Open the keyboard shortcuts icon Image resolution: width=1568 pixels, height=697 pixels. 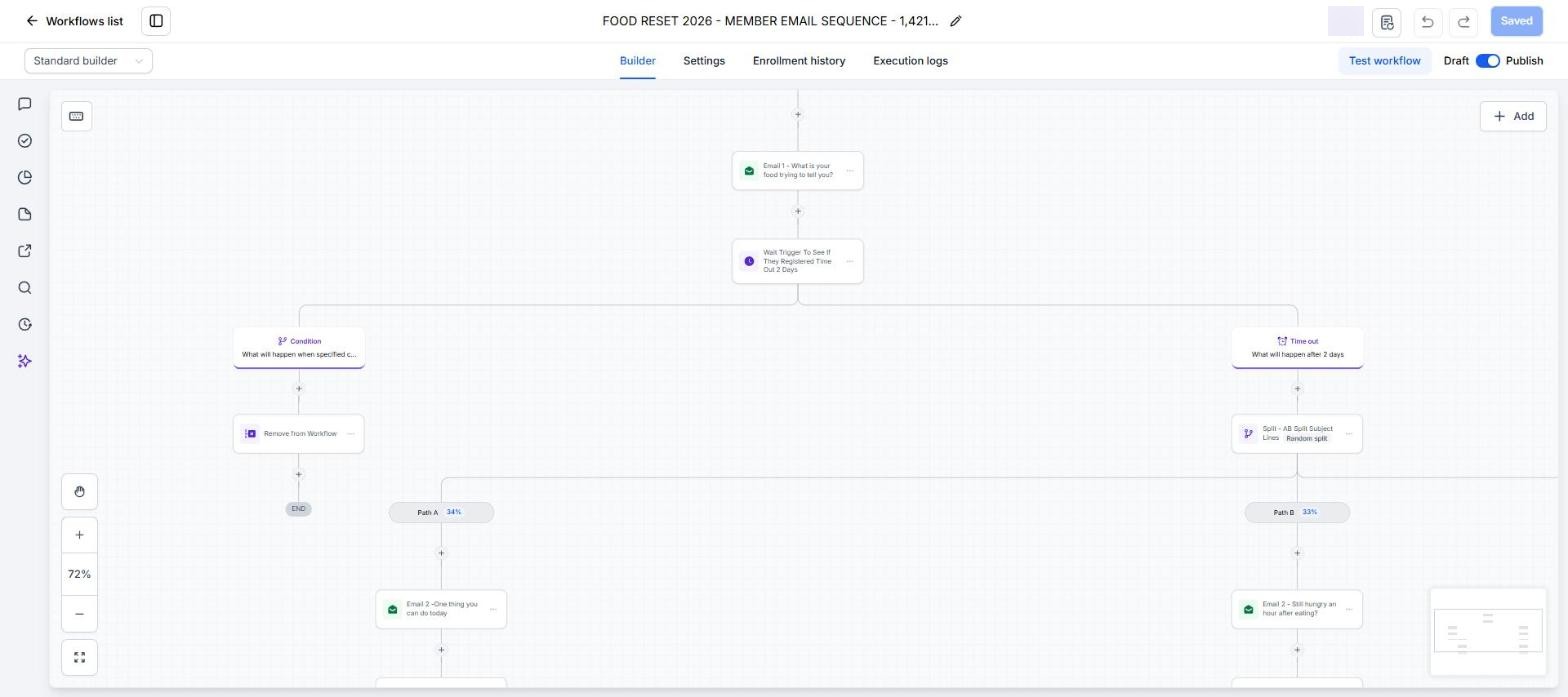pos(76,116)
